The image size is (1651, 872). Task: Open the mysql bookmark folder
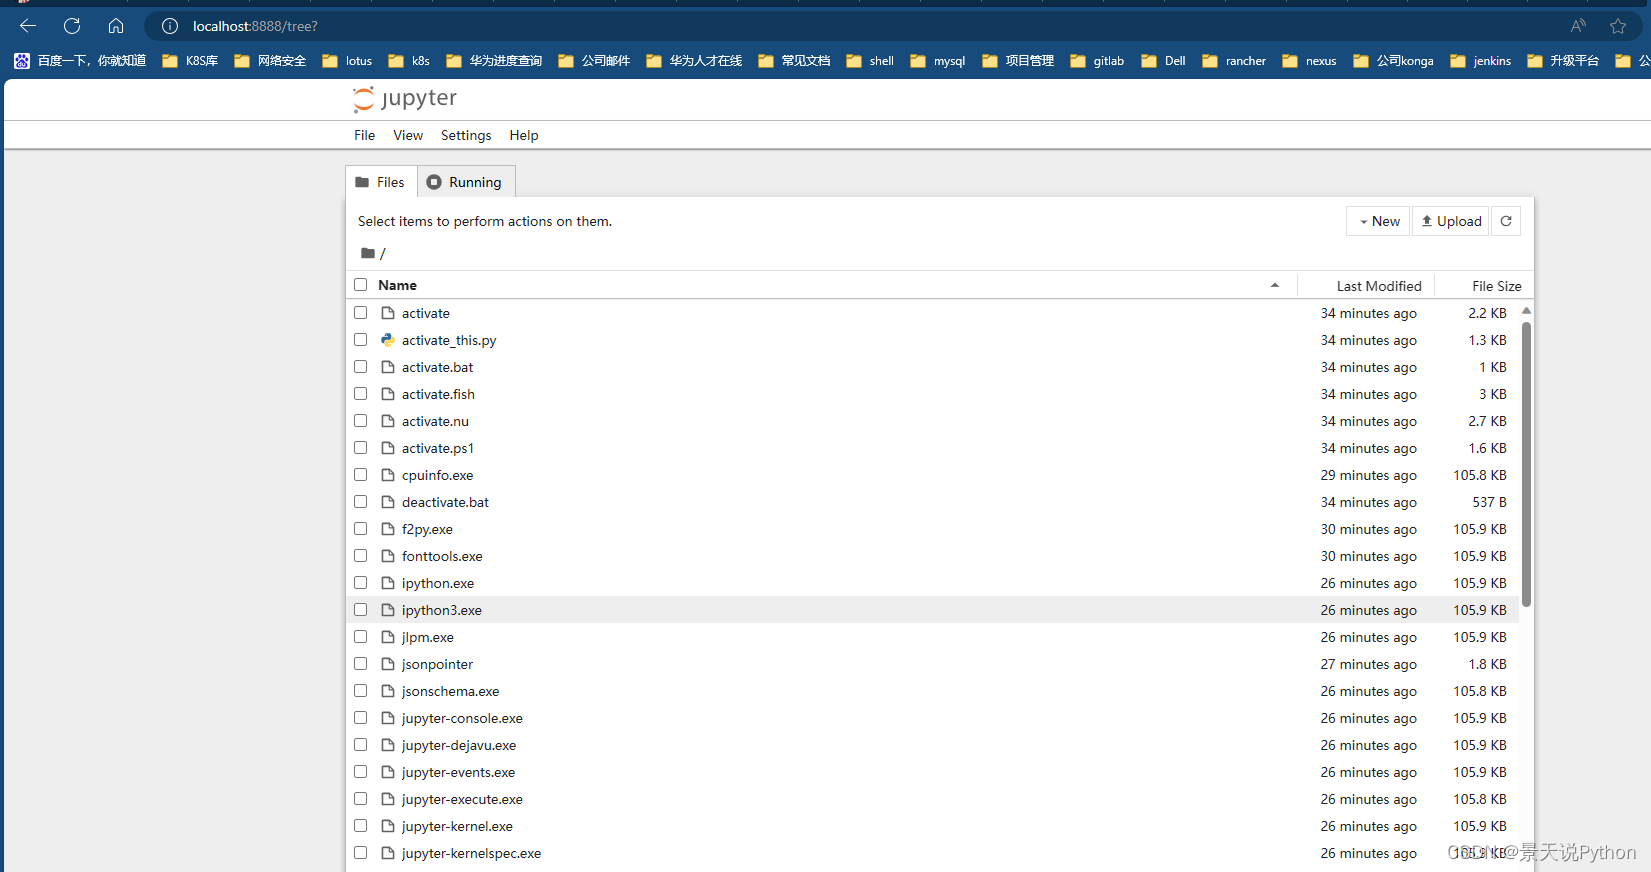click(938, 61)
